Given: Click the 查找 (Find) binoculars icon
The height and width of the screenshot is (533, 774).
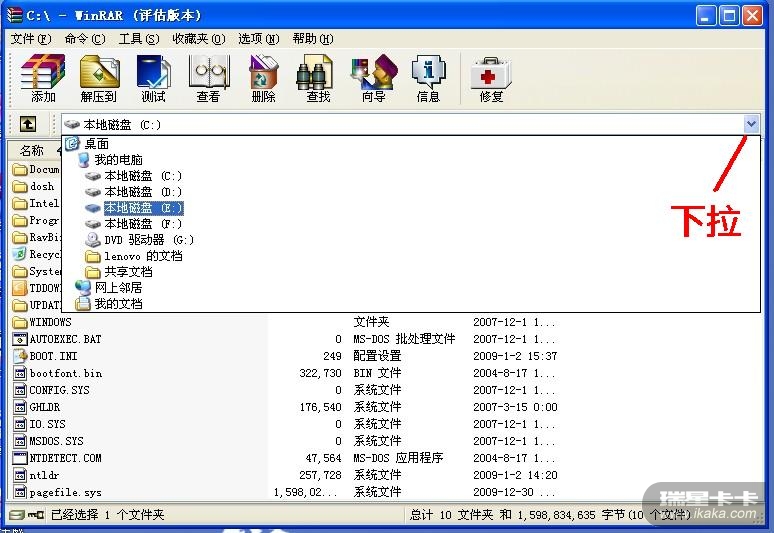Looking at the screenshot, I should (x=314, y=72).
